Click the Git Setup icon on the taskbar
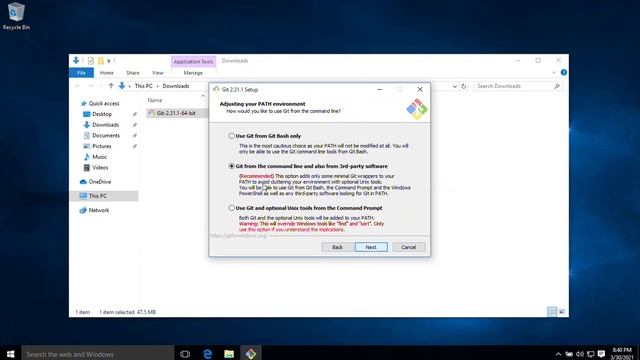This screenshot has height=360, width=640. click(x=251, y=353)
